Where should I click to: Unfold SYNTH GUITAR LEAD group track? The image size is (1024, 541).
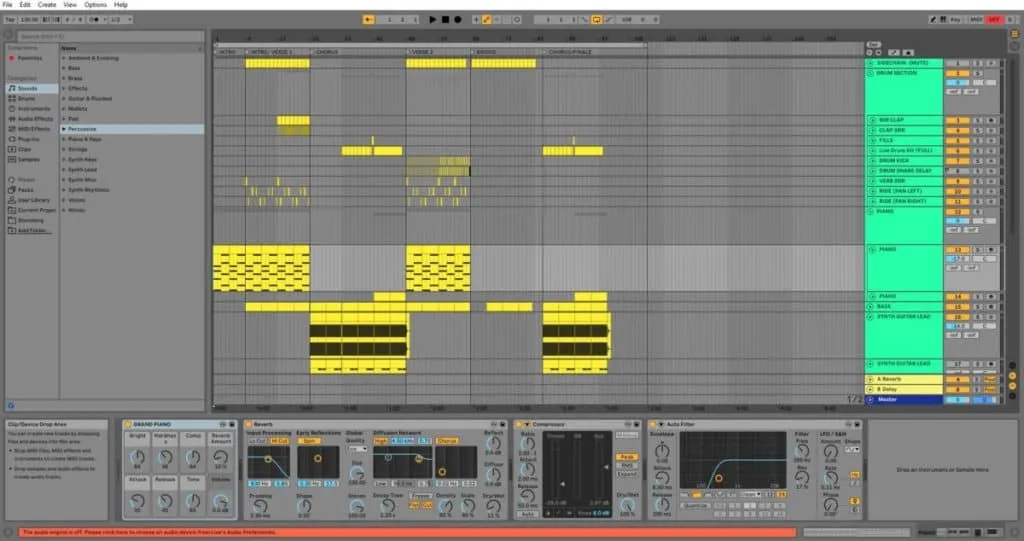click(871, 317)
